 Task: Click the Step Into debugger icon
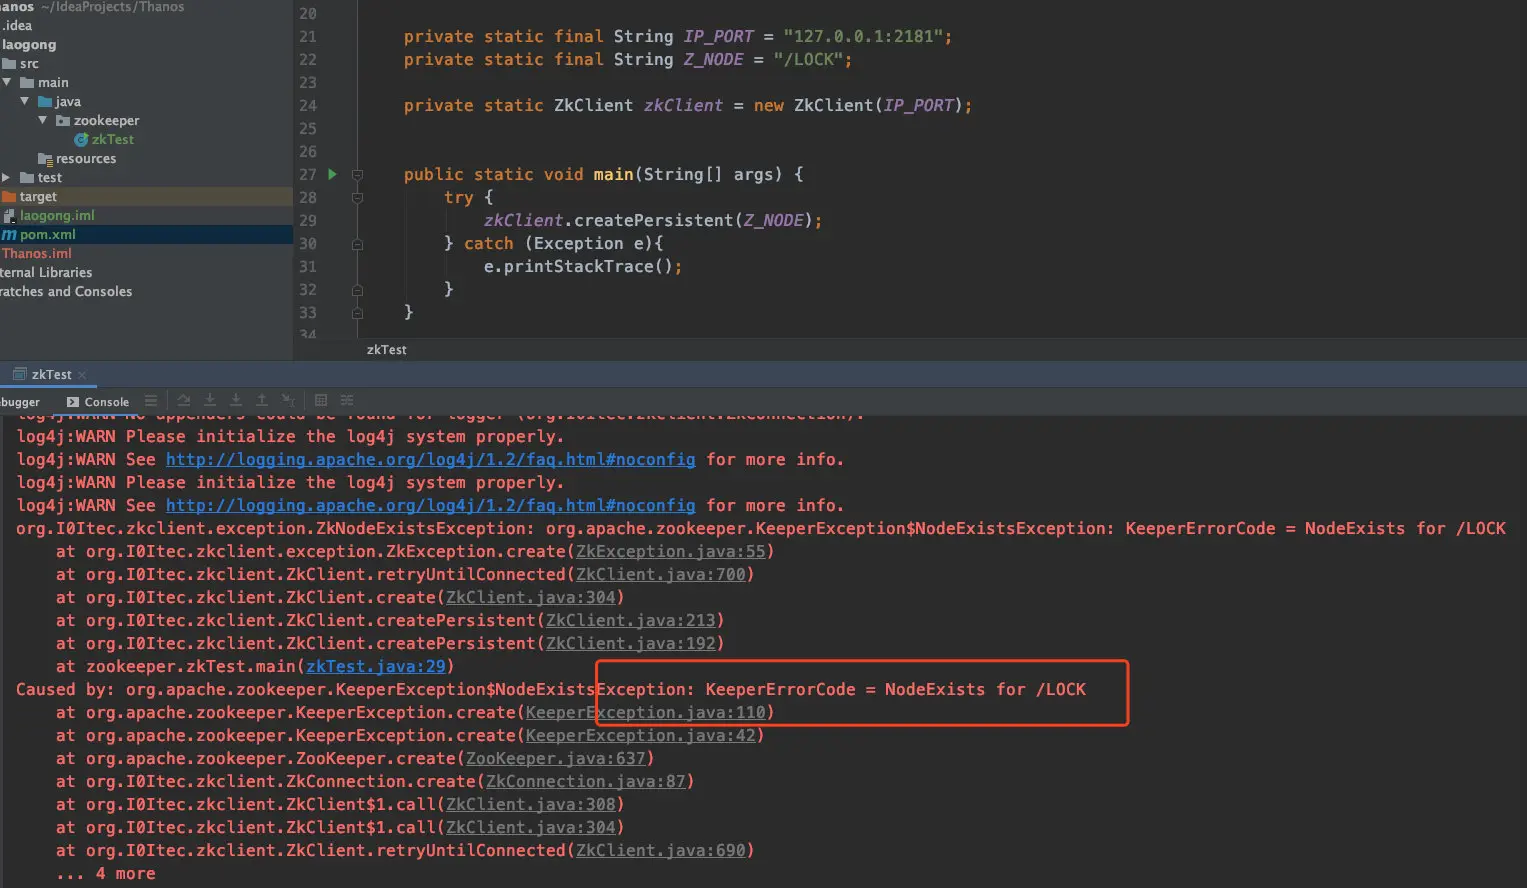[x=210, y=401]
